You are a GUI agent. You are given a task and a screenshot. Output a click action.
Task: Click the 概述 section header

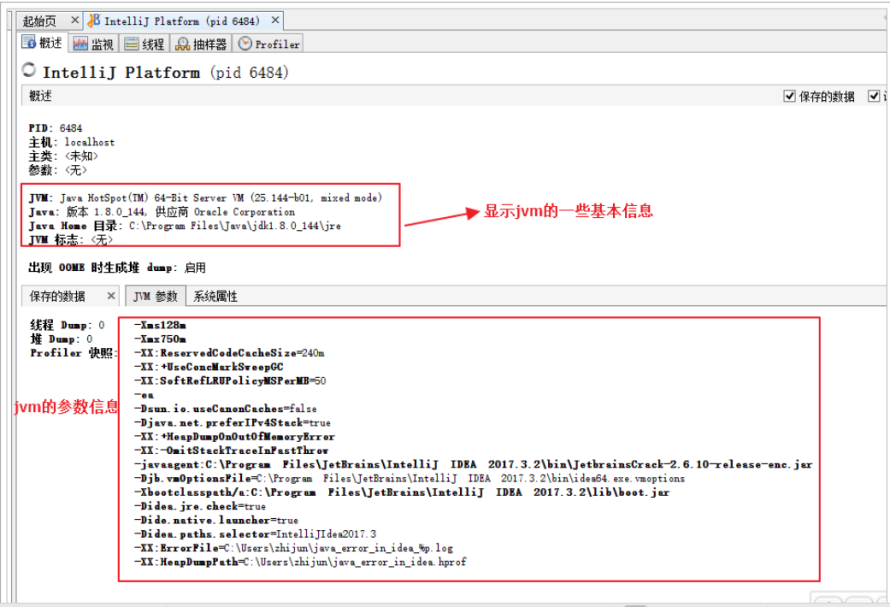pyautogui.click(x=40, y=96)
